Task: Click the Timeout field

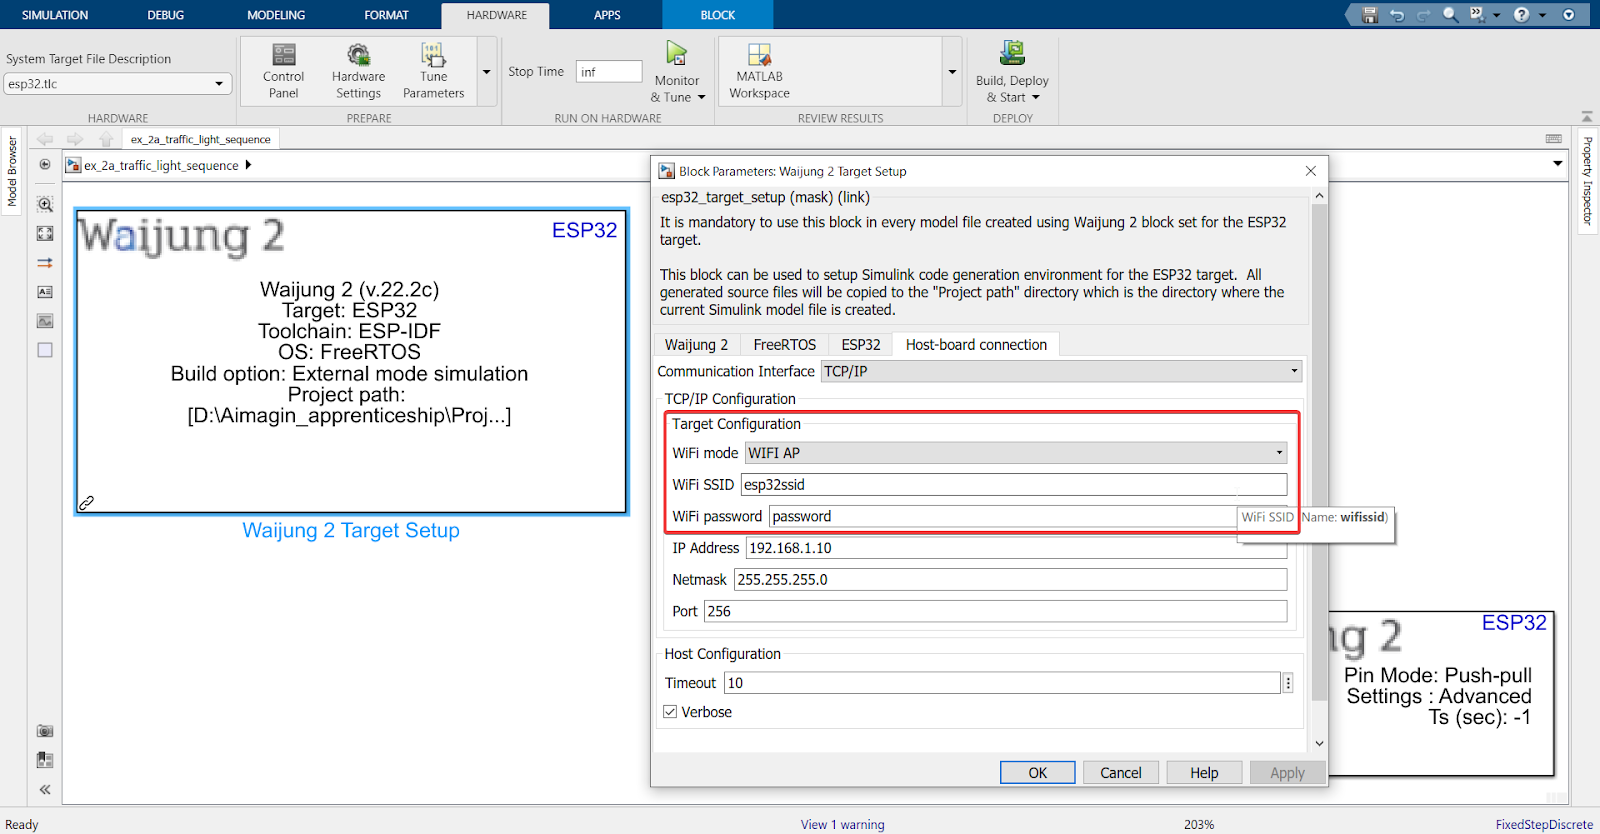Action: point(1002,683)
